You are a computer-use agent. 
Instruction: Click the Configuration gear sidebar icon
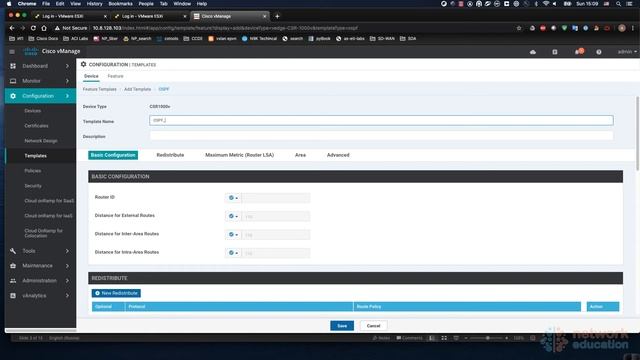(x=13, y=96)
